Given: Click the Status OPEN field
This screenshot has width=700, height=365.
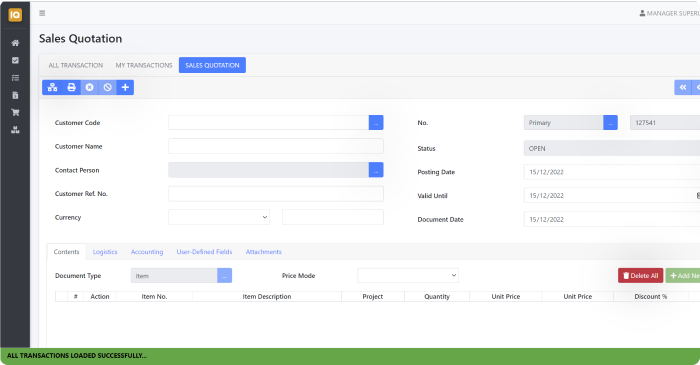Looking at the screenshot, I should coord(612,149).
